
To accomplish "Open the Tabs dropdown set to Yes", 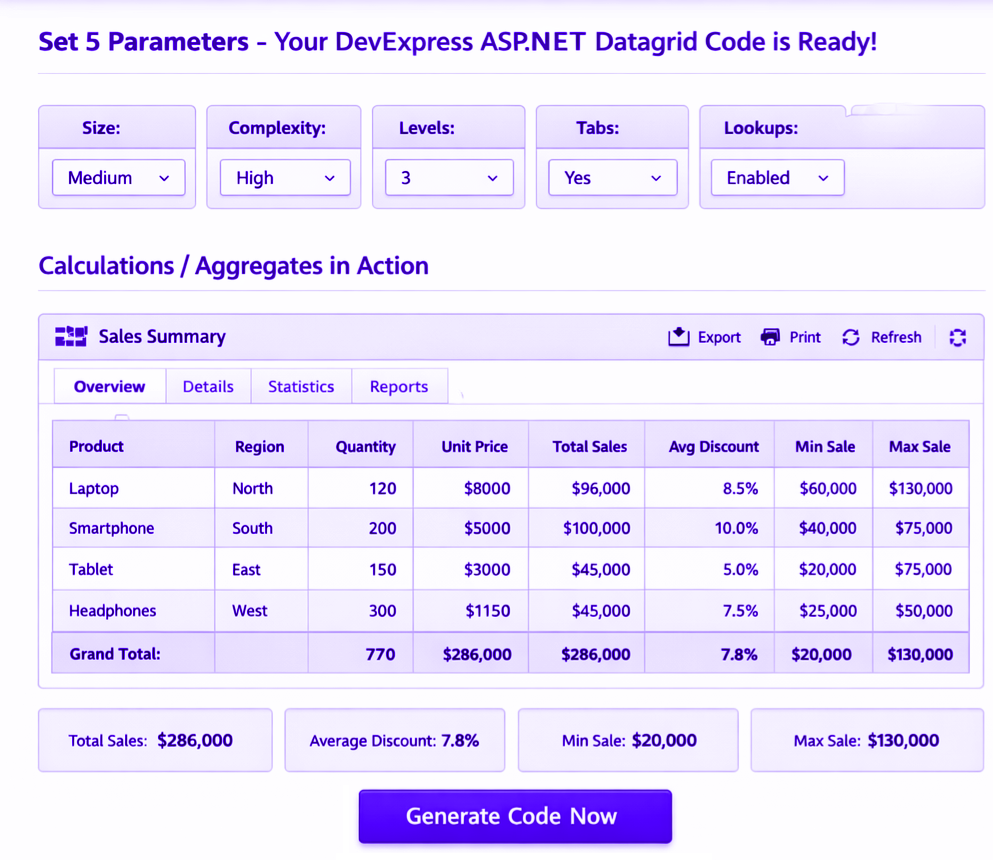I will point(613,178).
